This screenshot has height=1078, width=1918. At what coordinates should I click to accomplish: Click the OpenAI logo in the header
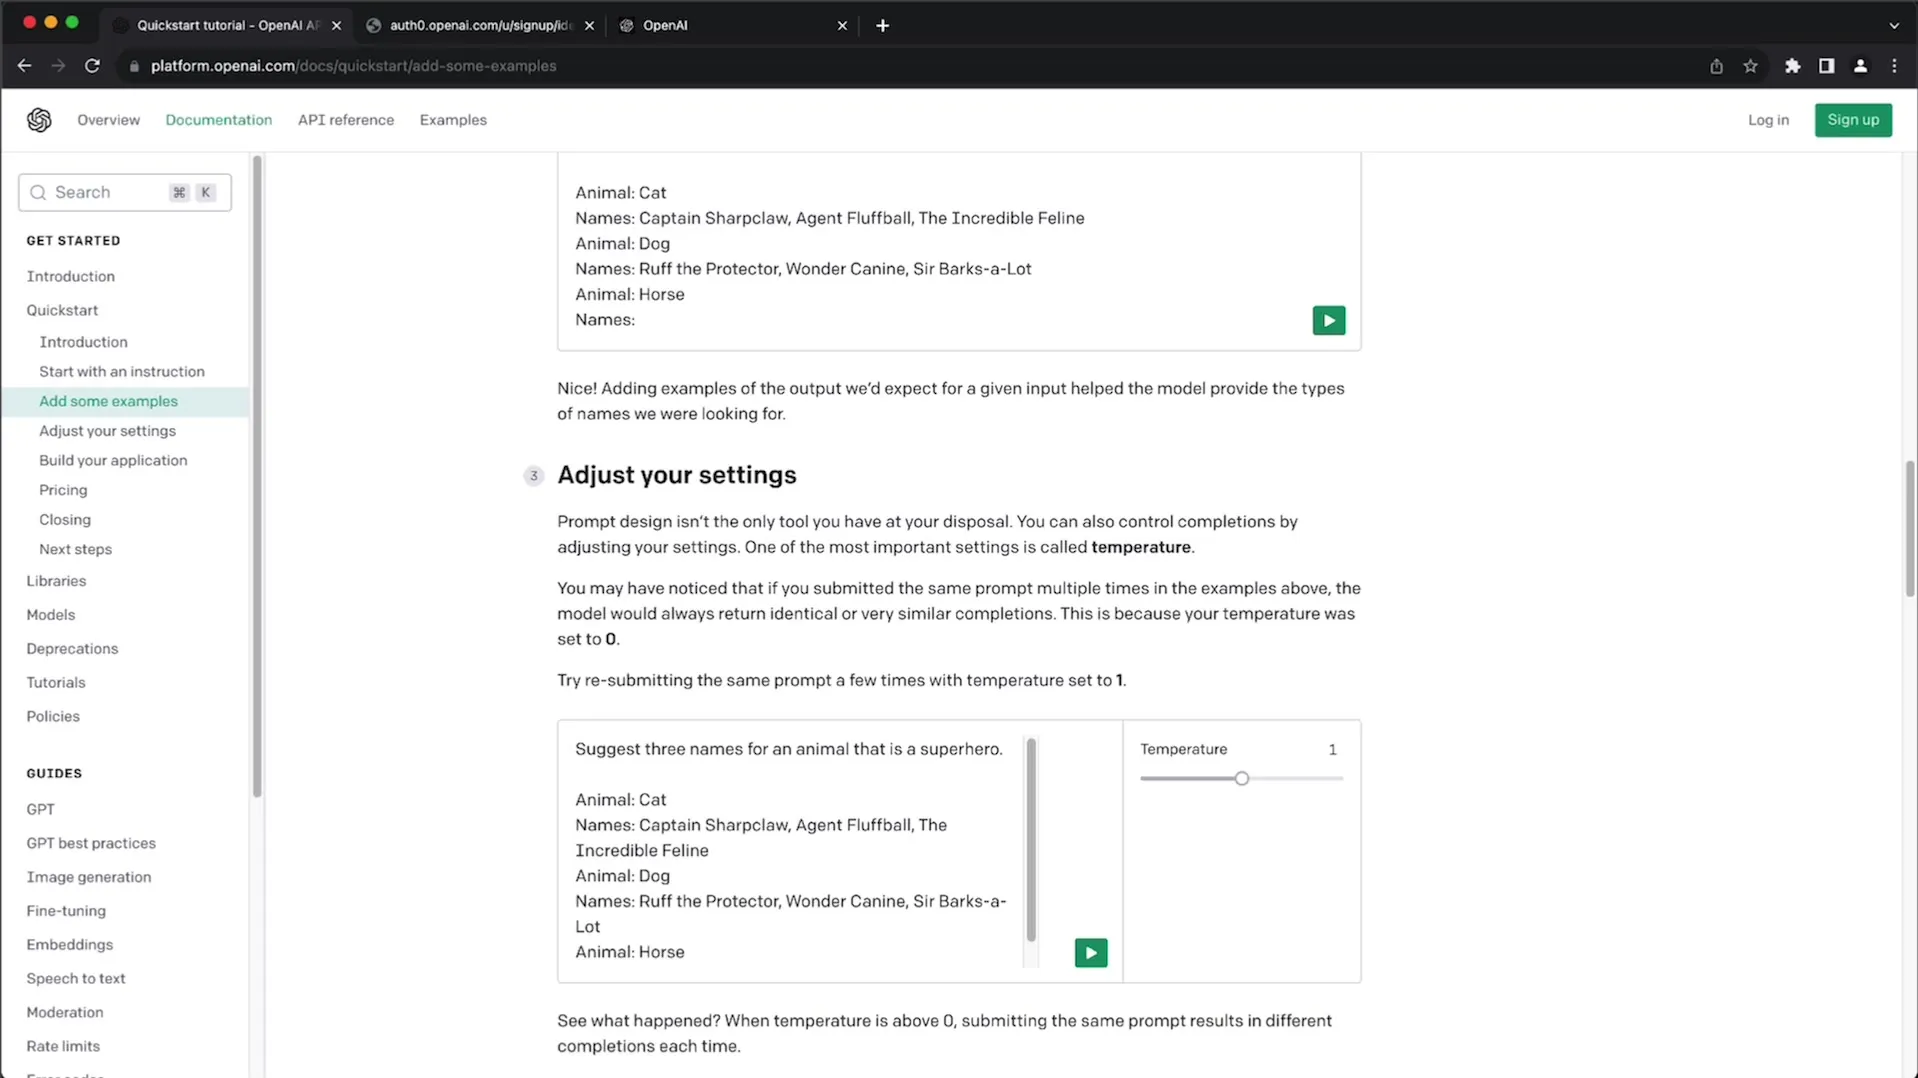coord(39,120)
